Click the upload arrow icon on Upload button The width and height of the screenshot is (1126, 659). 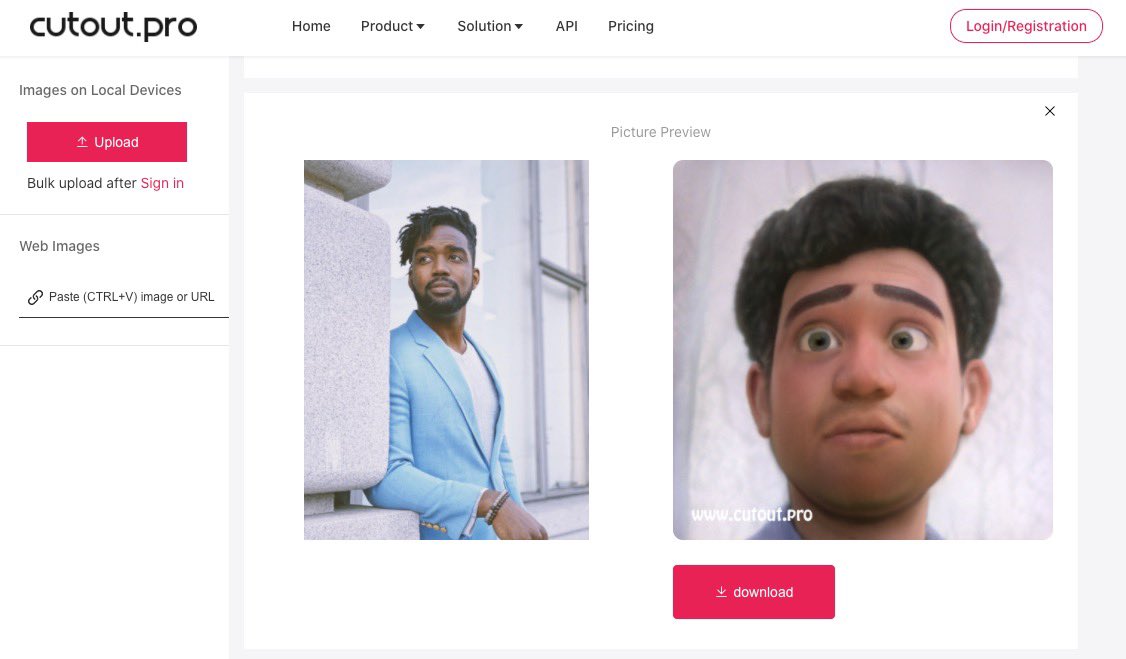pyautogui.click(x=82, y=142)
